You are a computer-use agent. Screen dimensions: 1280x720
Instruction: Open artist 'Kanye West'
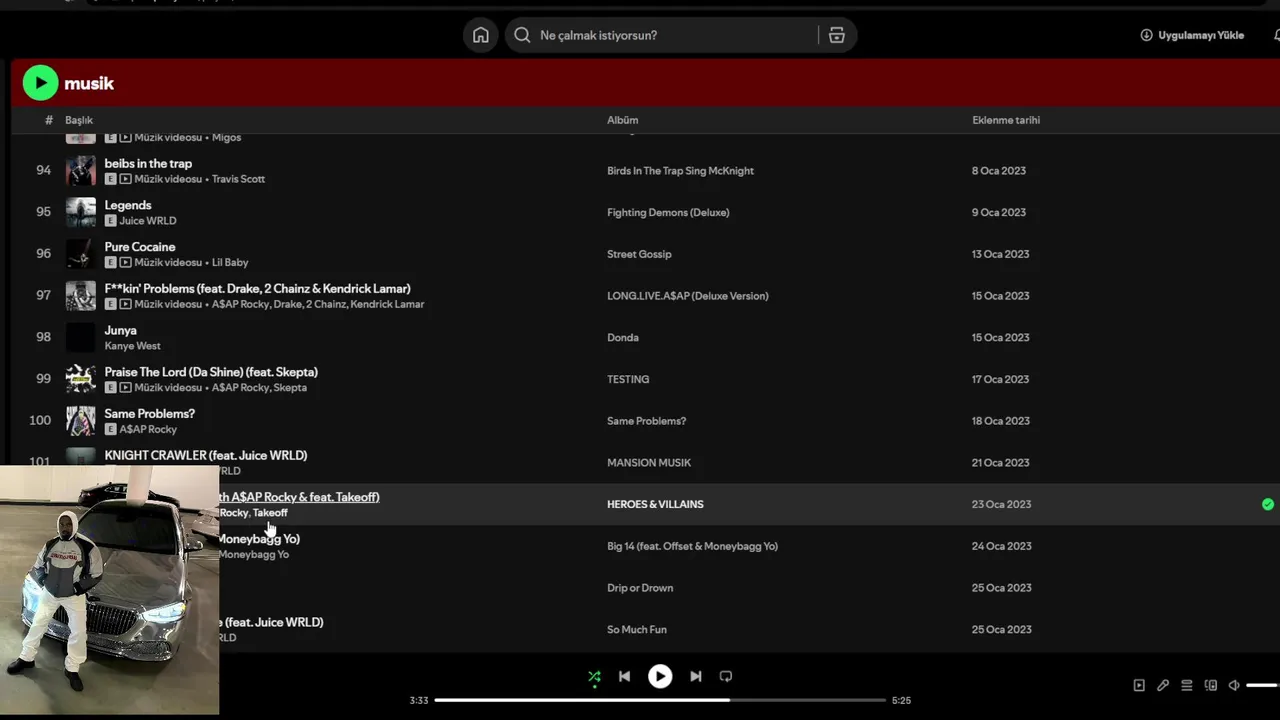132,346
